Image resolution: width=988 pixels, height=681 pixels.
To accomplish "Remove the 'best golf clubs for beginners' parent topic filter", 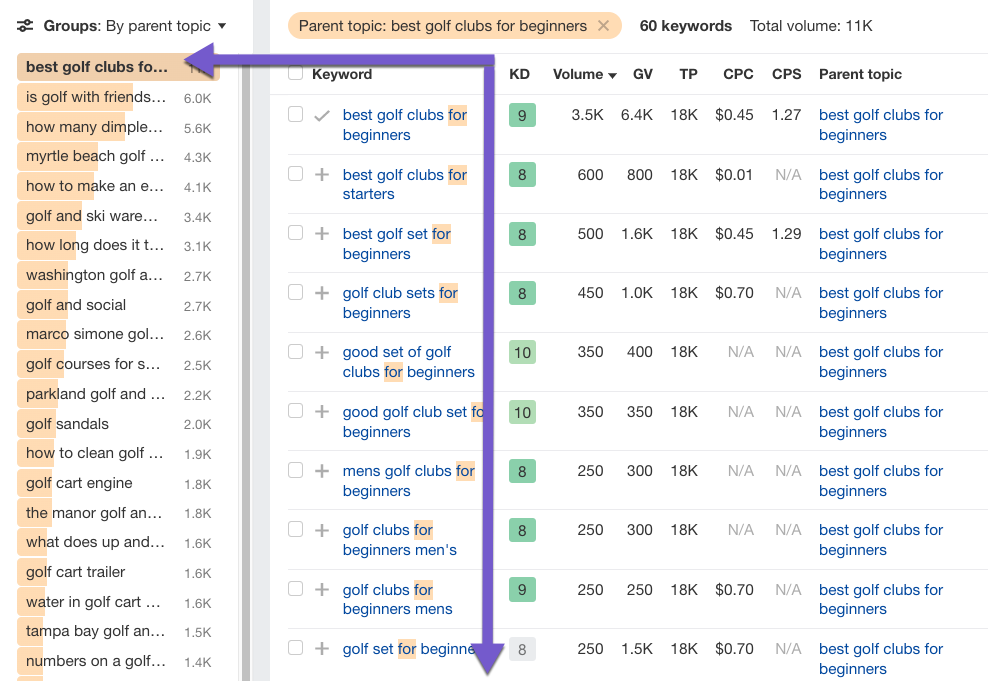I will 603,26.
